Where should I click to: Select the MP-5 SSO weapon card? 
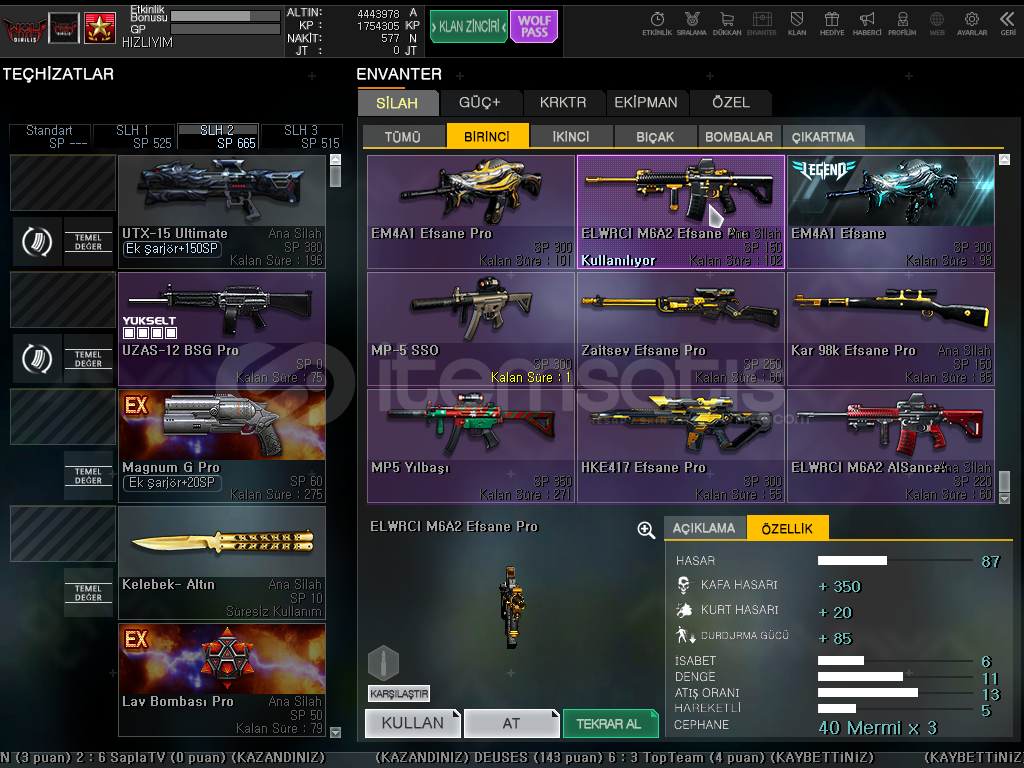(471, 329)
